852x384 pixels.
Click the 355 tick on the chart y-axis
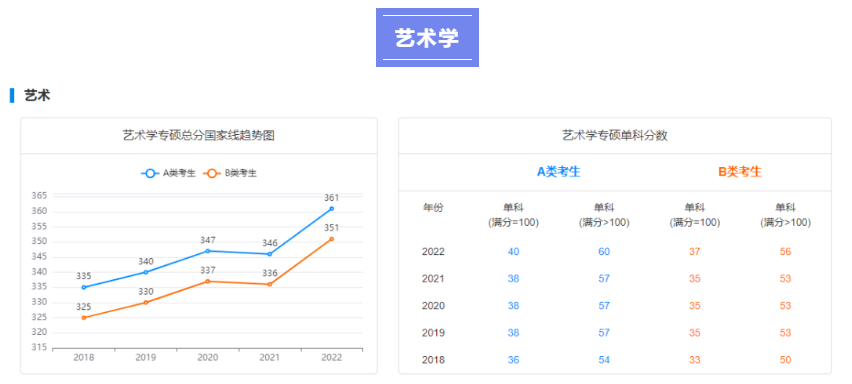(x=39, y=226)
